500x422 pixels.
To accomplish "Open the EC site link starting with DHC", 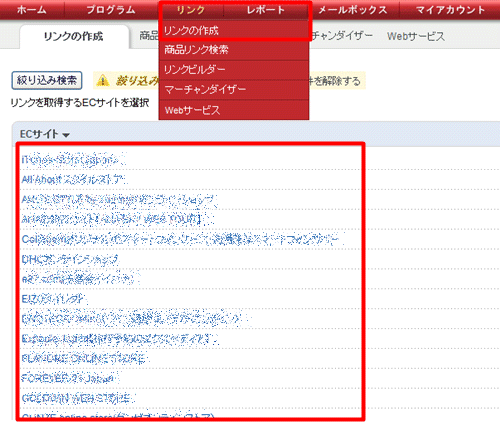I will (x=71, y=259).
